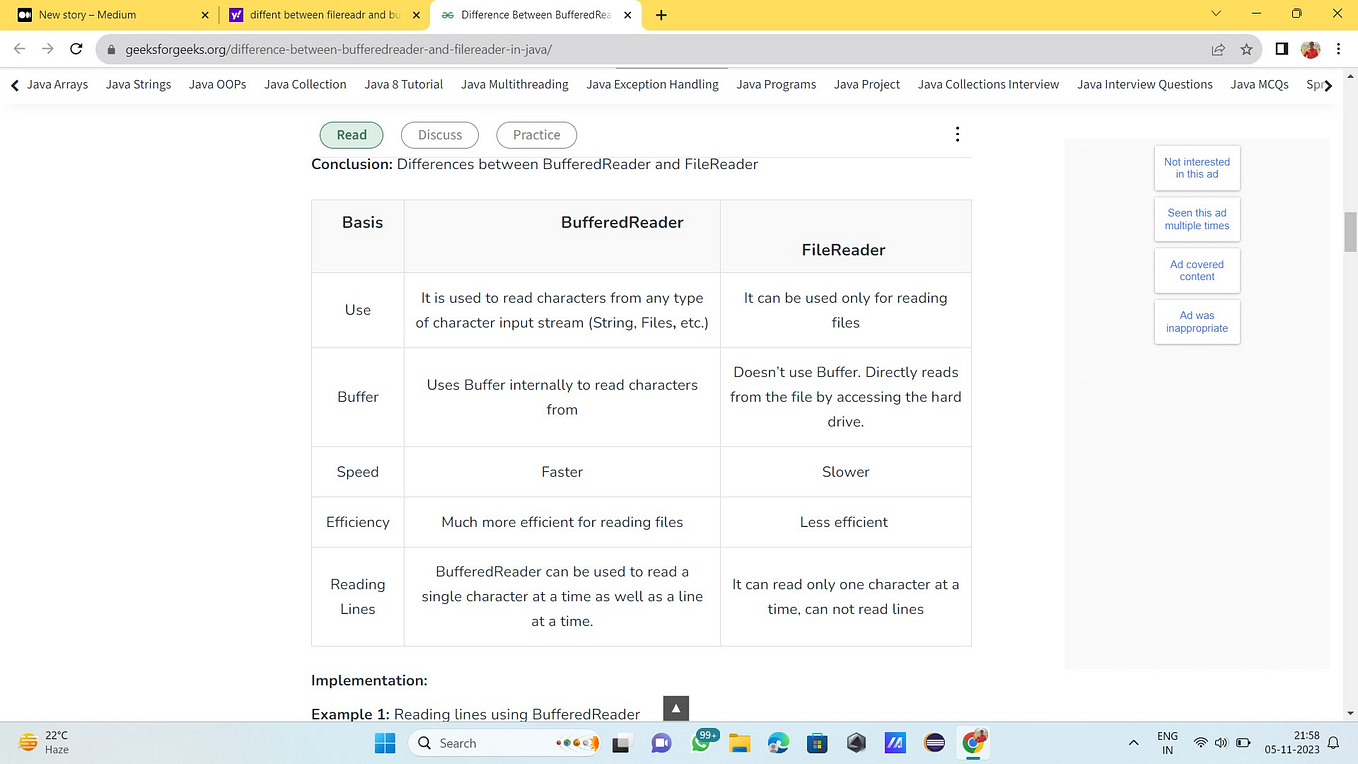Click the share page icon in address bar
The width and height of the screenshot is (1358, 764).
(1218, 49)
